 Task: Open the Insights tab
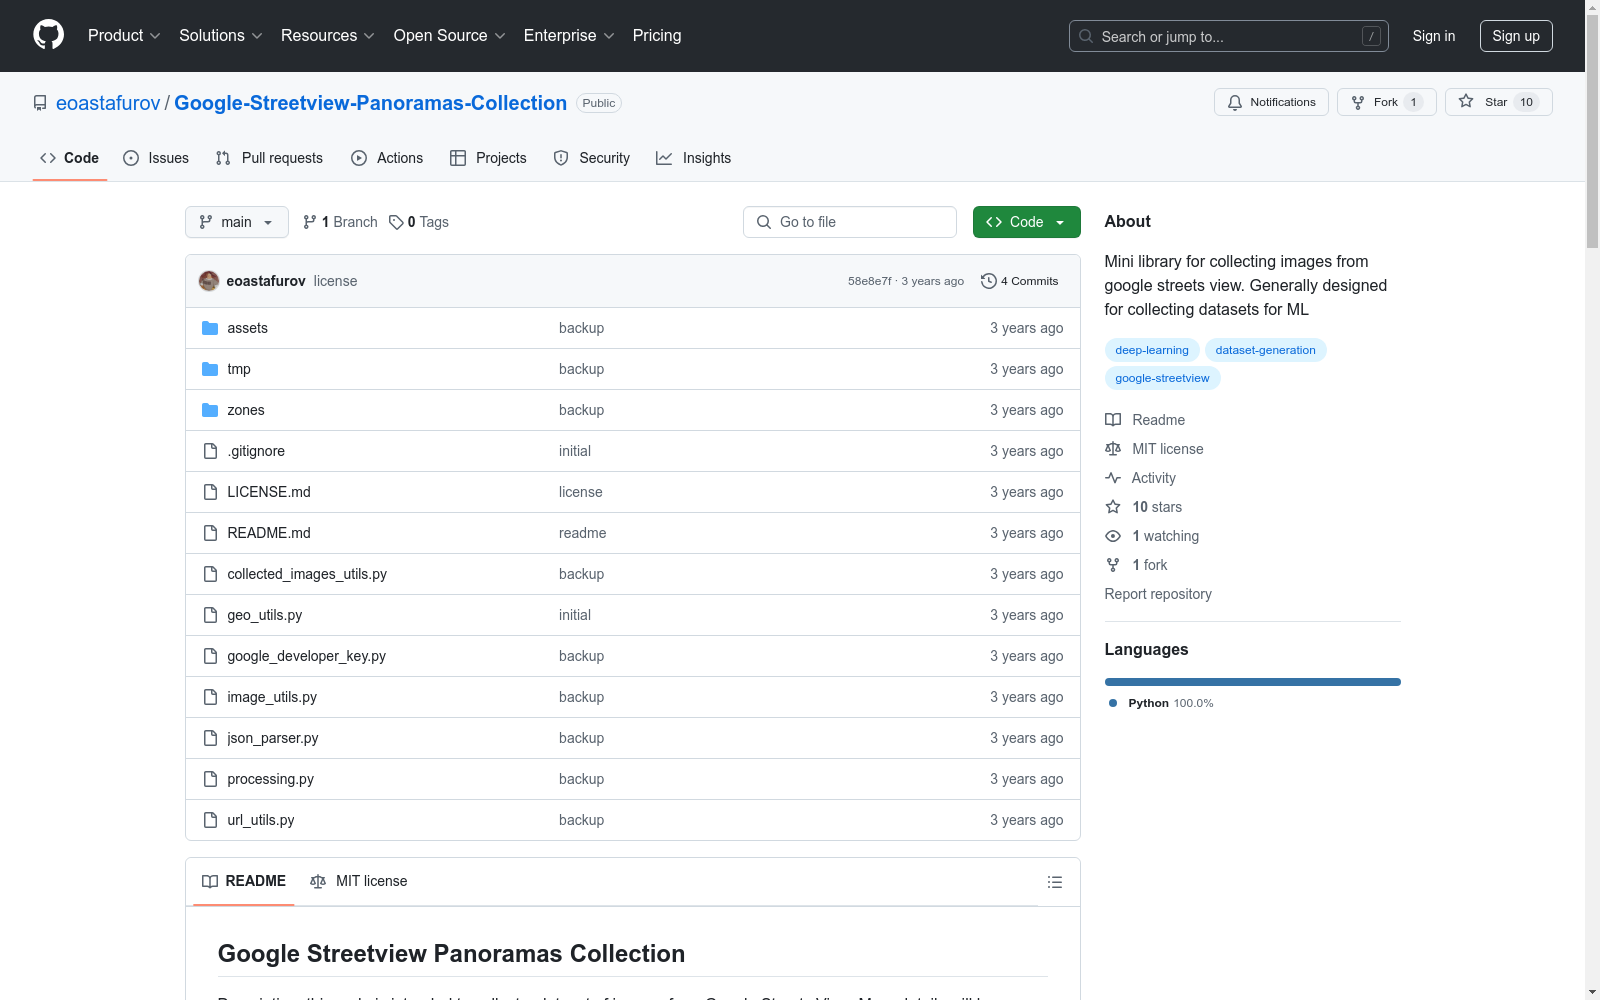[x=694, y=158]
